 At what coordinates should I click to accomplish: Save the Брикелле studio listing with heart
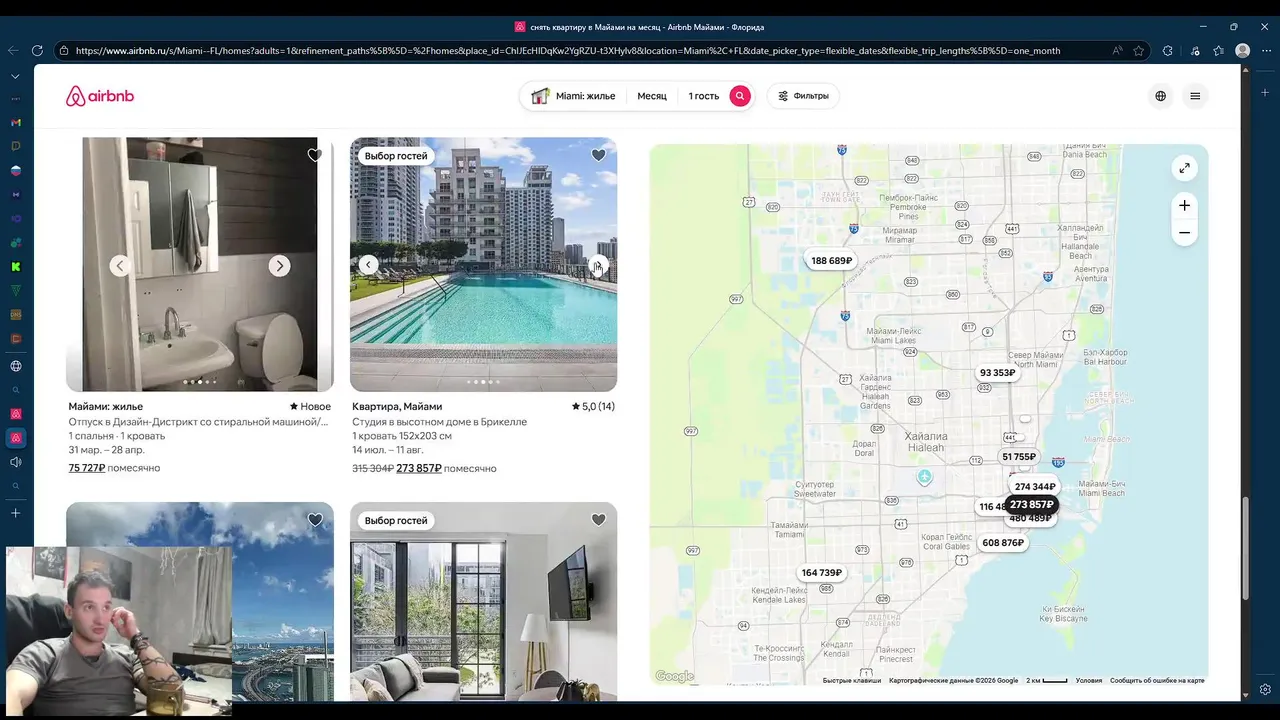point(598,155)
